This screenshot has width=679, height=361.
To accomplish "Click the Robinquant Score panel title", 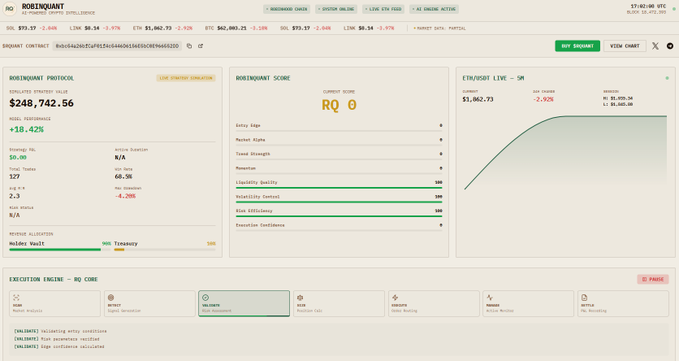I will point(263,78).
